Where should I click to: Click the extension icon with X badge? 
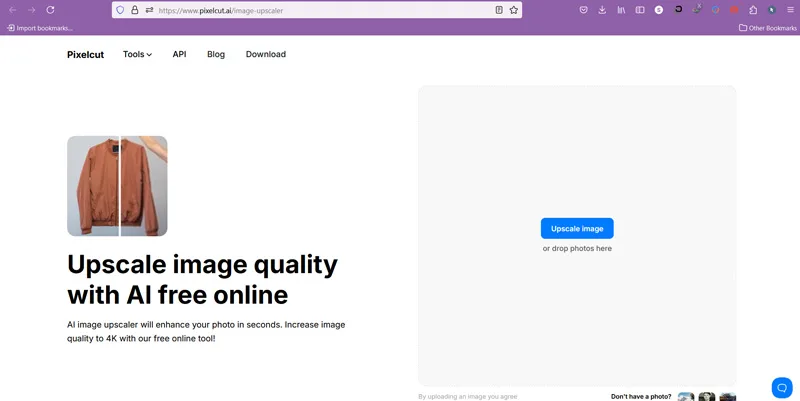click(x=697, y=9)
